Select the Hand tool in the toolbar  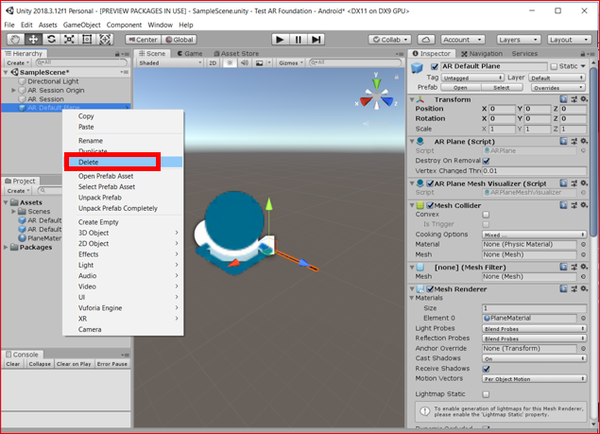pyautogui.click(x=16, y=39)
